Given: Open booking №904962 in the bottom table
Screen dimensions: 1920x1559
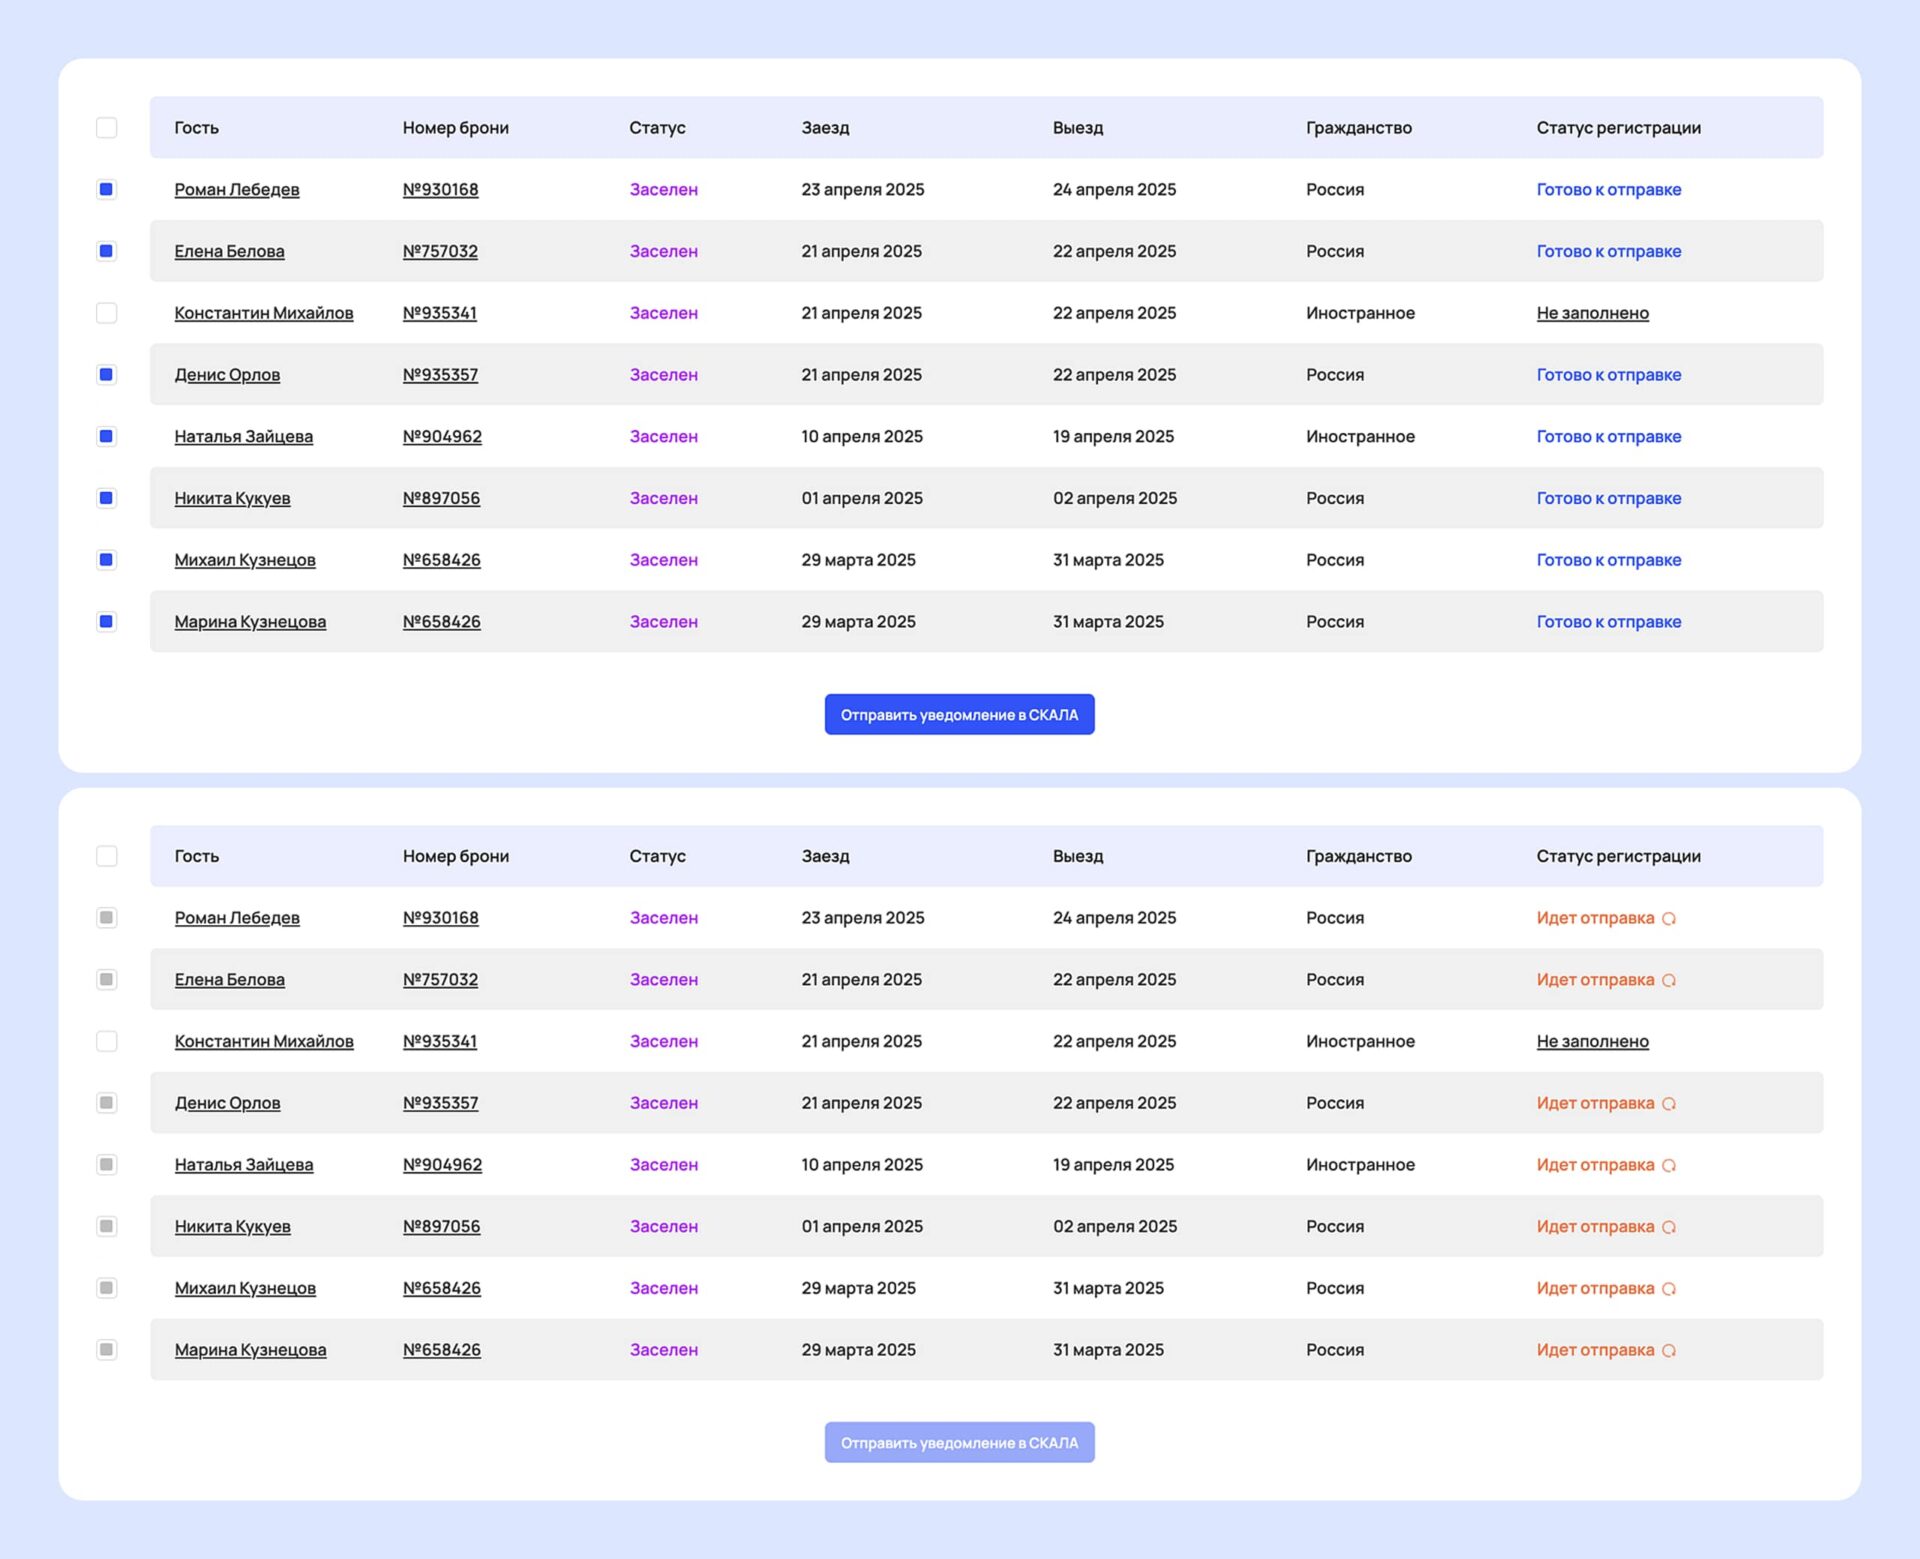Looking at the screenshot, I should 442,1164.
